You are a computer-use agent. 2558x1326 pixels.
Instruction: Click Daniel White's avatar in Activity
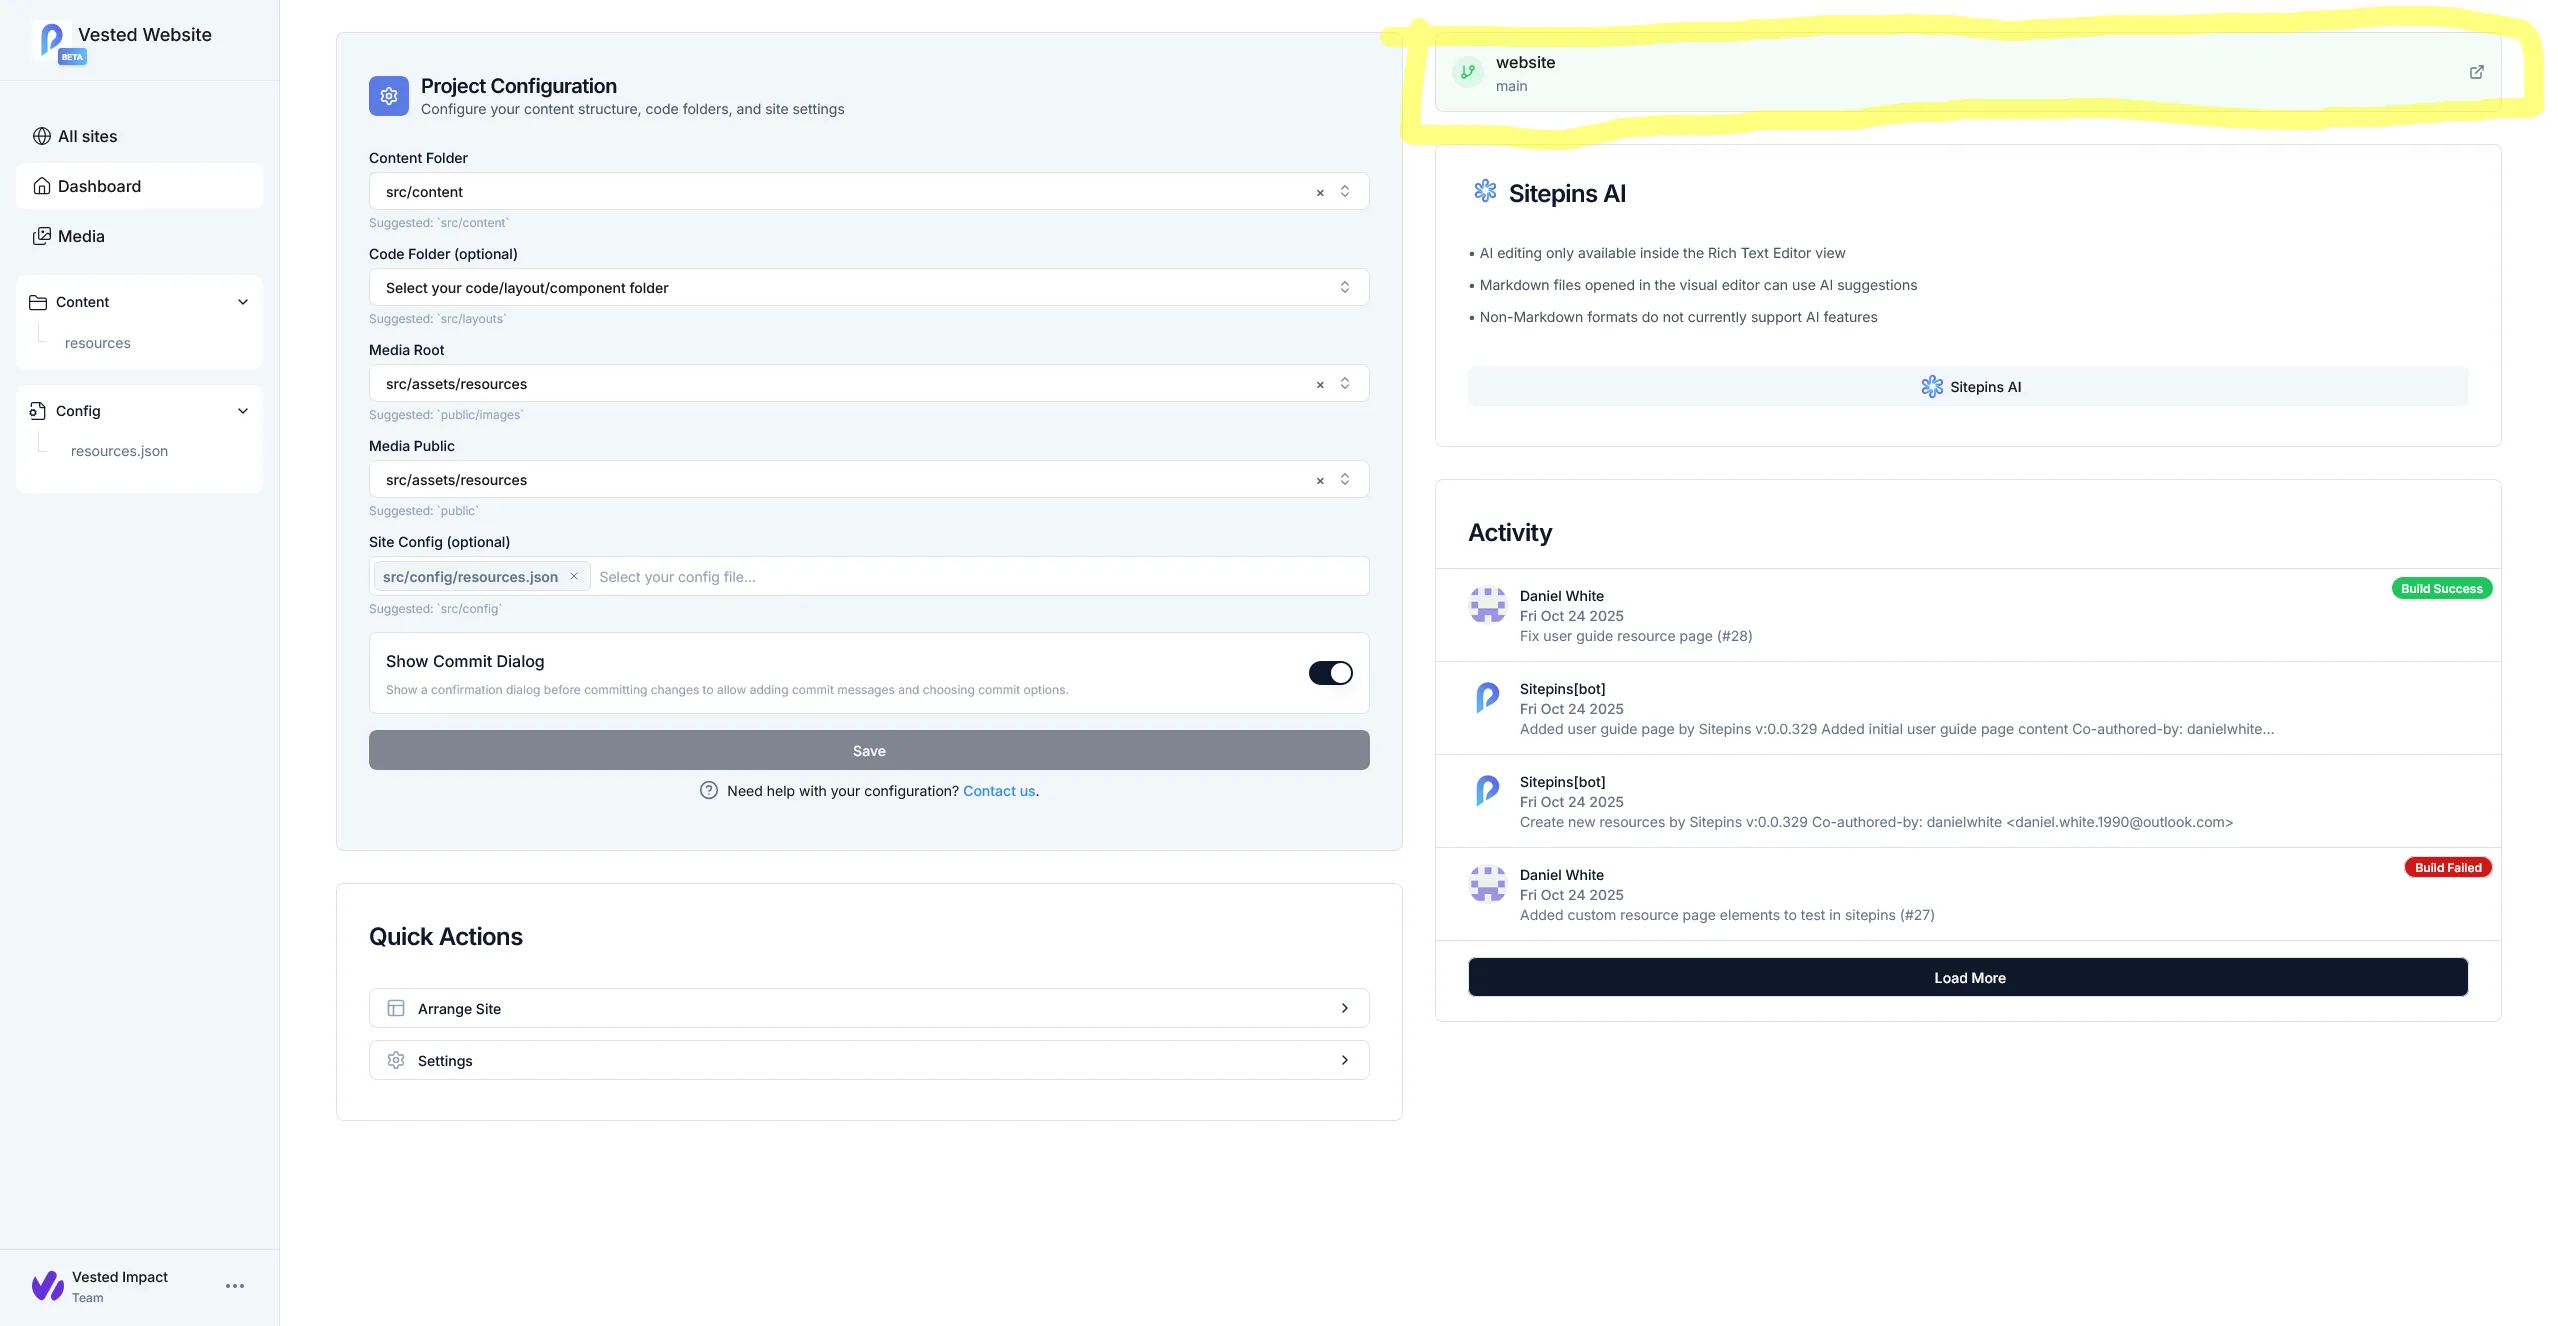[1487, 605]
